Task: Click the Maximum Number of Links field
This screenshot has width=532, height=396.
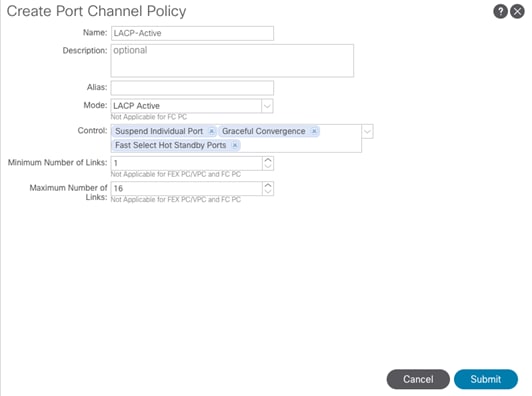Action: [186, 188]
